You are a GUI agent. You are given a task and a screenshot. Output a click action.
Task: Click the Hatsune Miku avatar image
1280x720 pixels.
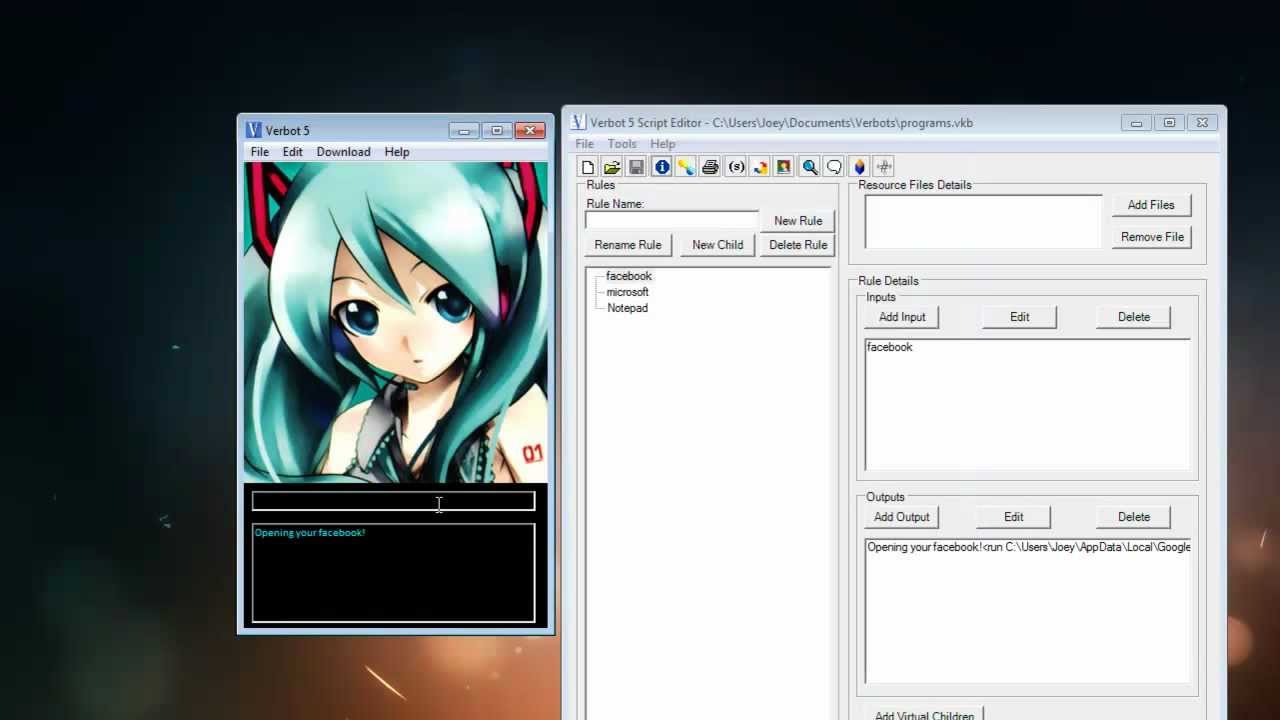tap(396, 322)
